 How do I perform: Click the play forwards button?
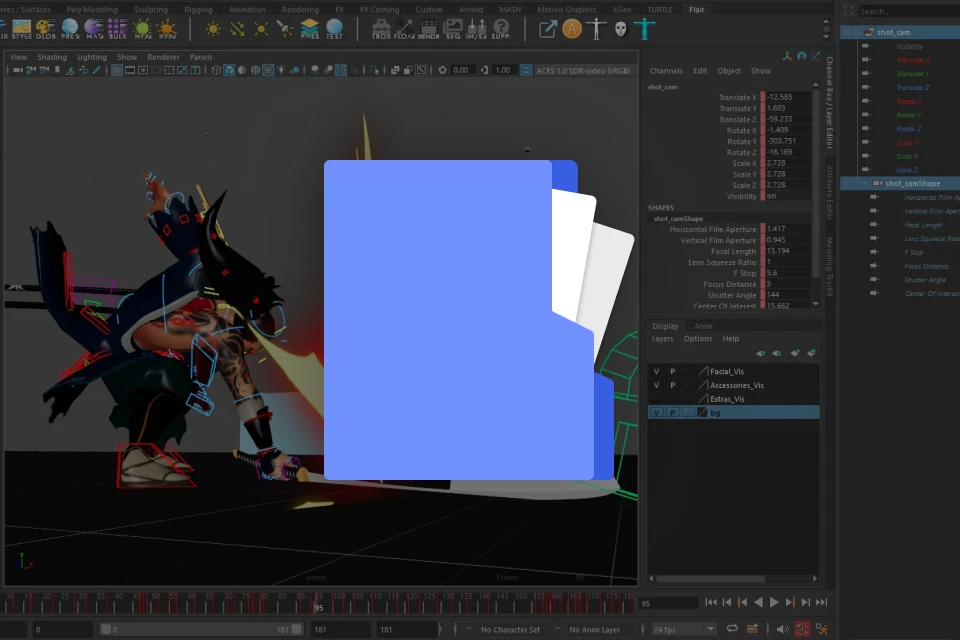tap(774, 602)
